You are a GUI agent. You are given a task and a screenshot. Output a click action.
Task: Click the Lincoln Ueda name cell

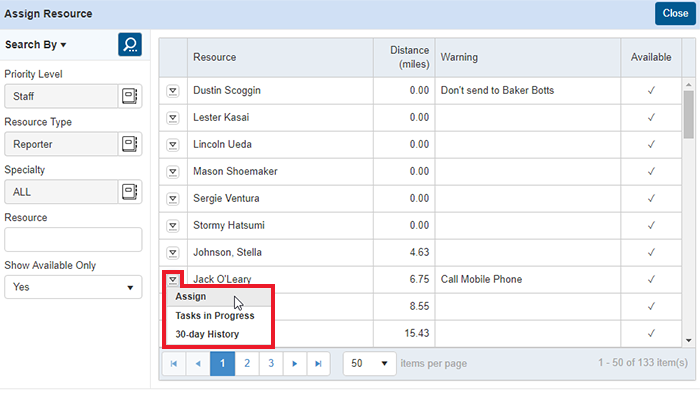[x=280, y=144]
